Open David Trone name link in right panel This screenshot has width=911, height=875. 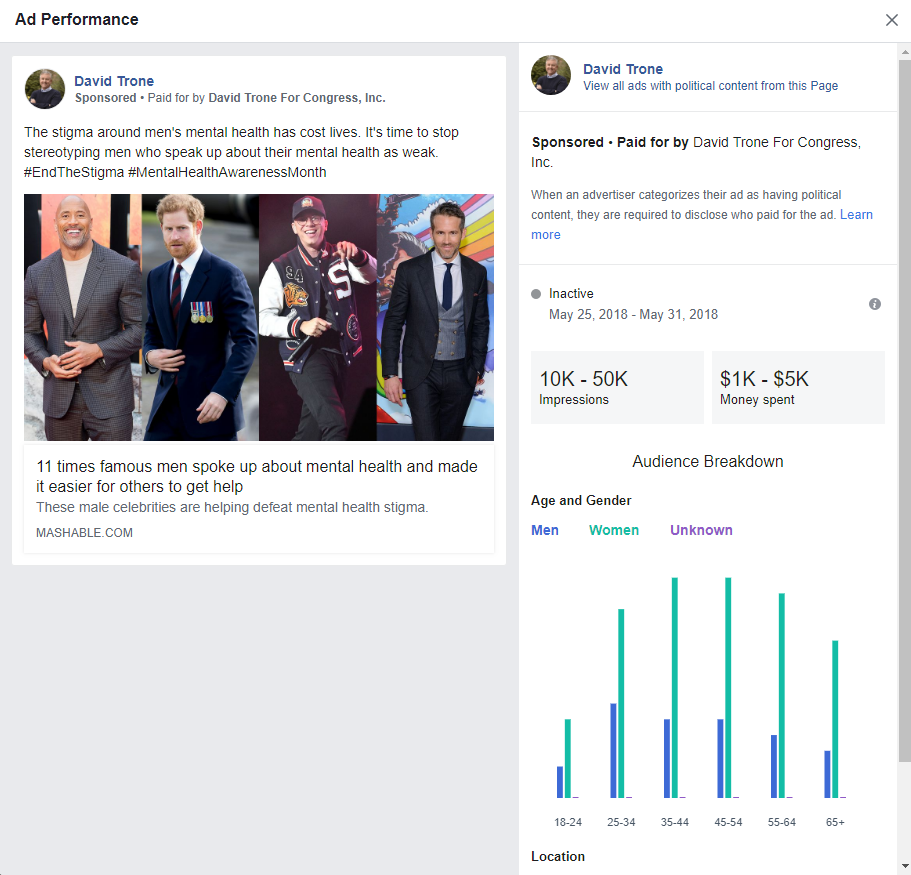coord(623,69)
